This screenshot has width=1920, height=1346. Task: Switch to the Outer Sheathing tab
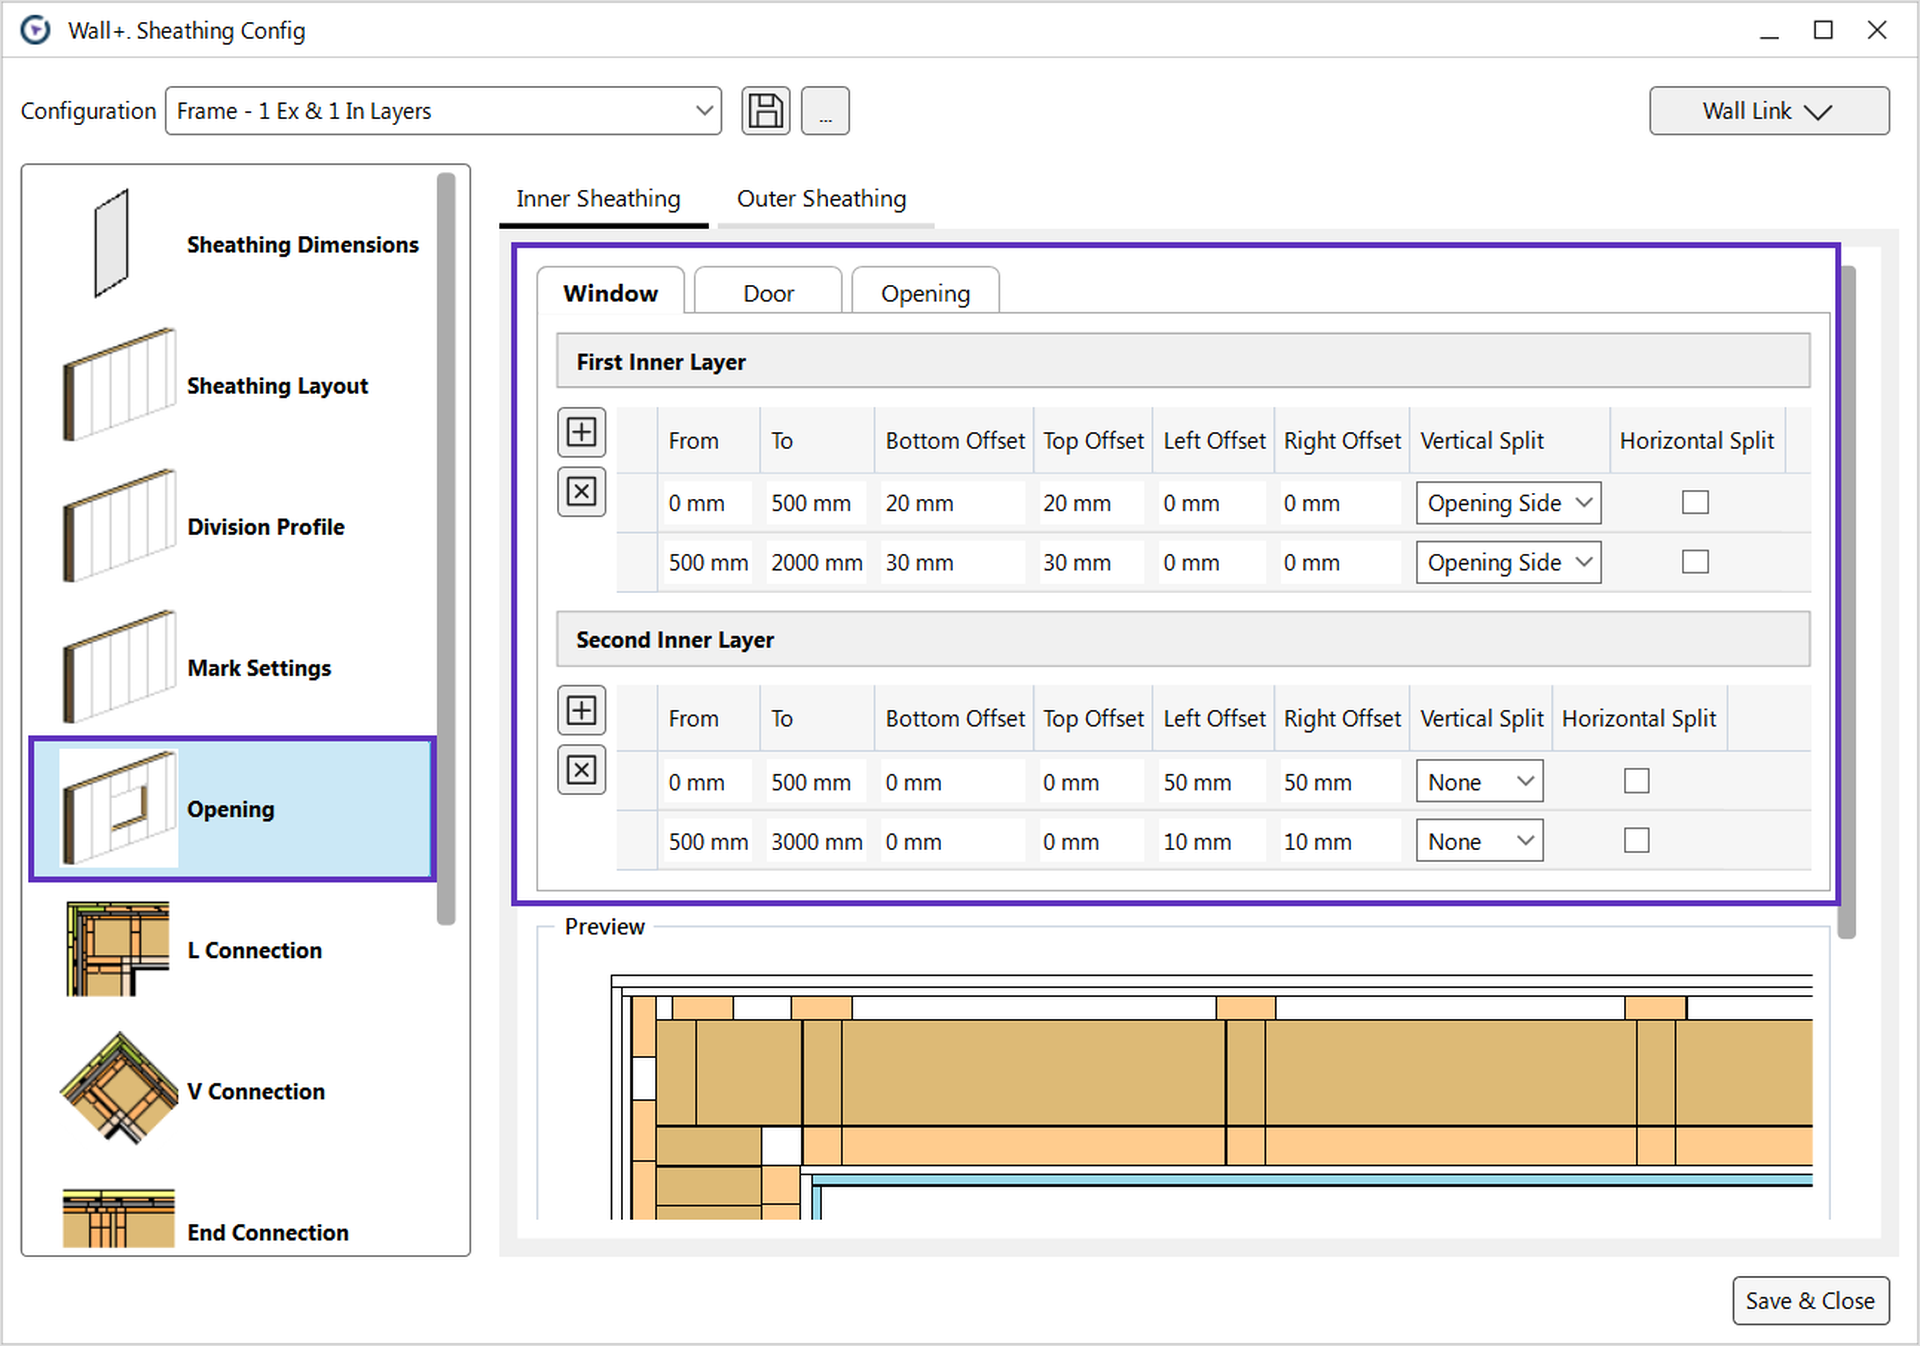(x=821, y=198)
